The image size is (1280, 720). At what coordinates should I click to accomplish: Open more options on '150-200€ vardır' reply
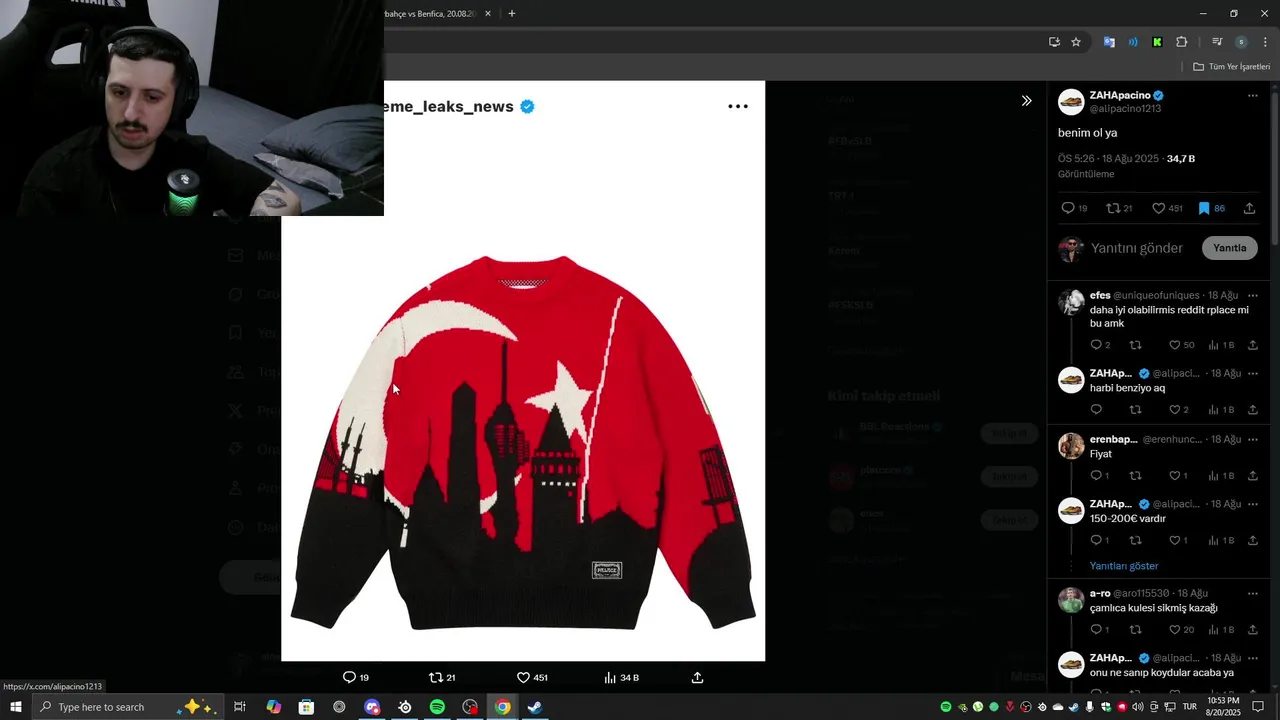pyautogui.click(x=1252, y=504)
